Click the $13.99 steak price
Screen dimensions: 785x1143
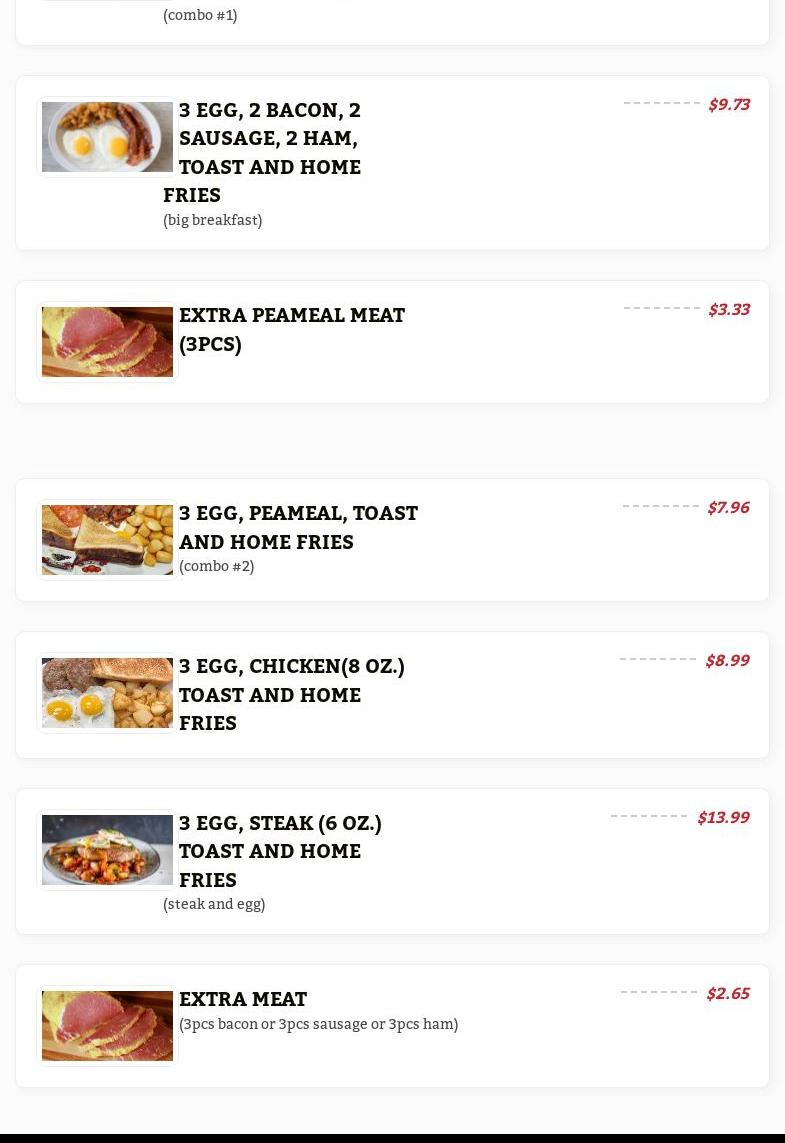[x=723, y=817]
